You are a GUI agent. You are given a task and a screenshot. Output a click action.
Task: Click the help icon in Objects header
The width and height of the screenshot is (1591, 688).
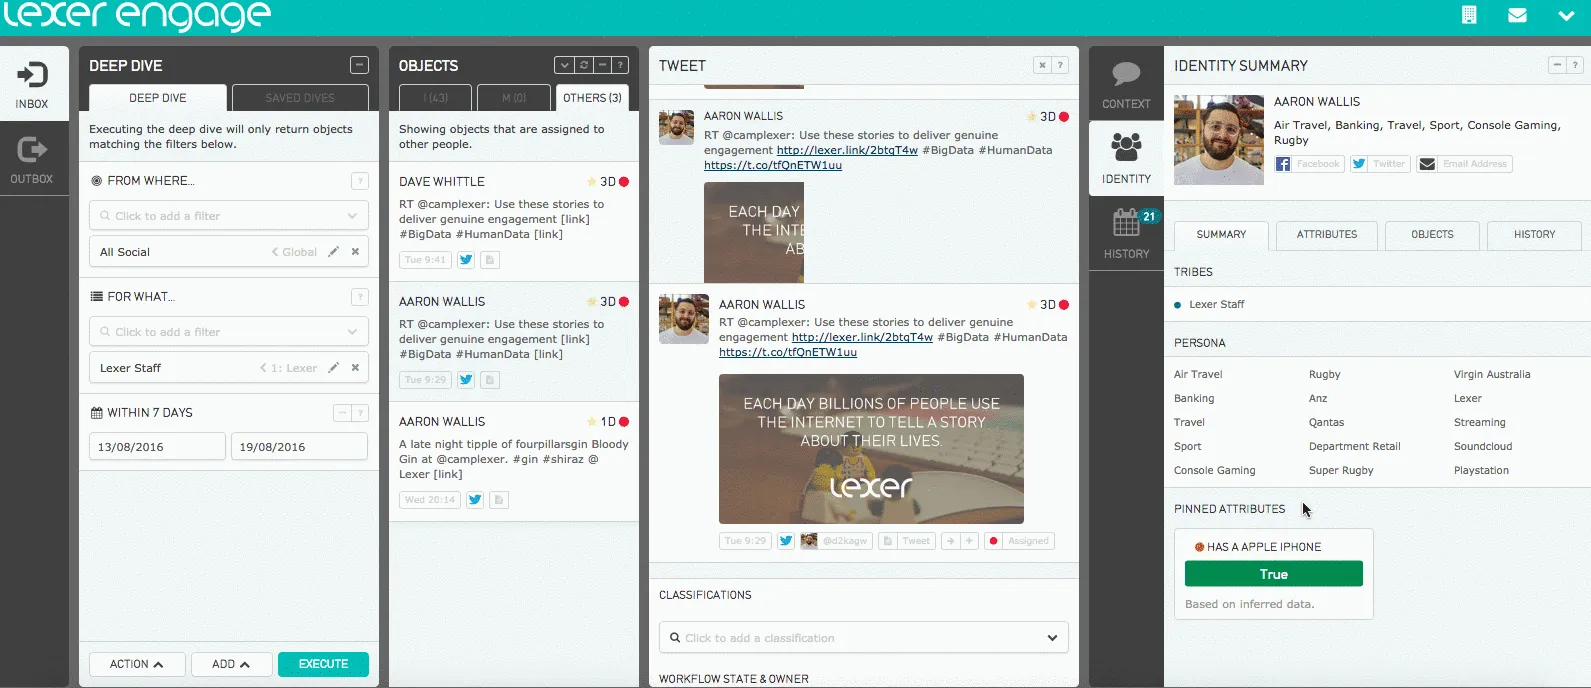click(620, 65)
